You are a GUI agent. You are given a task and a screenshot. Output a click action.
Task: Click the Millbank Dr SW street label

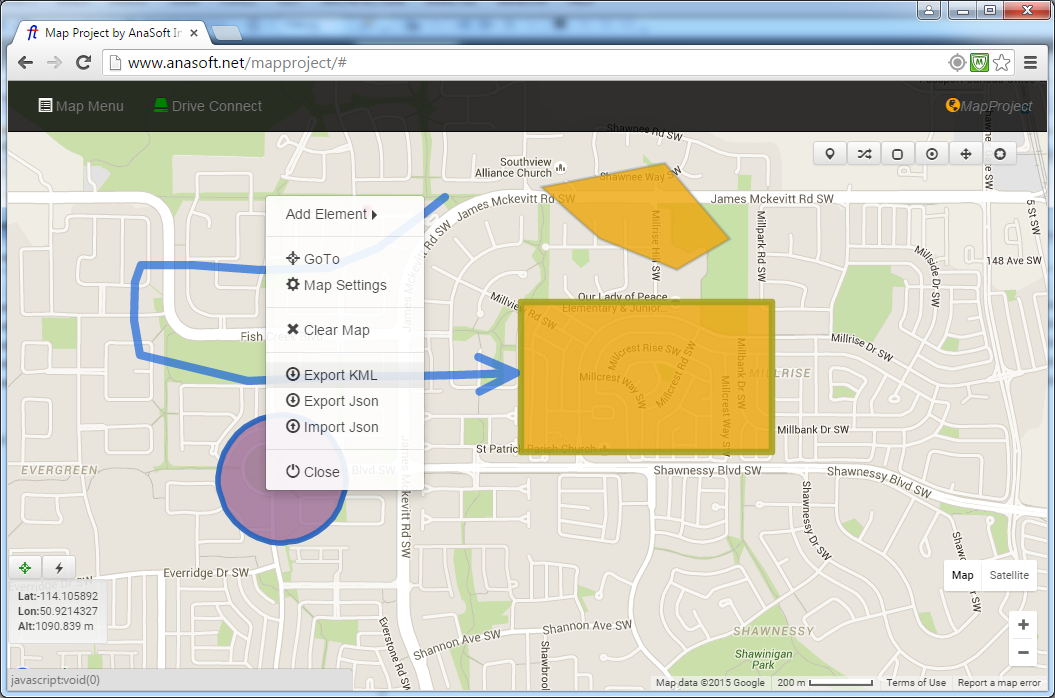(x=813, y=429)
